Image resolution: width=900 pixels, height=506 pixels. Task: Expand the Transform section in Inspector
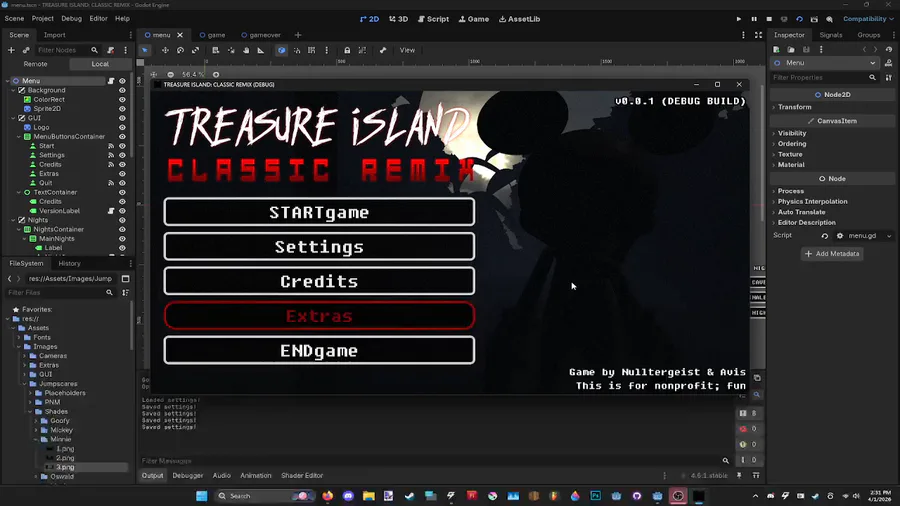tap(794, 107)
